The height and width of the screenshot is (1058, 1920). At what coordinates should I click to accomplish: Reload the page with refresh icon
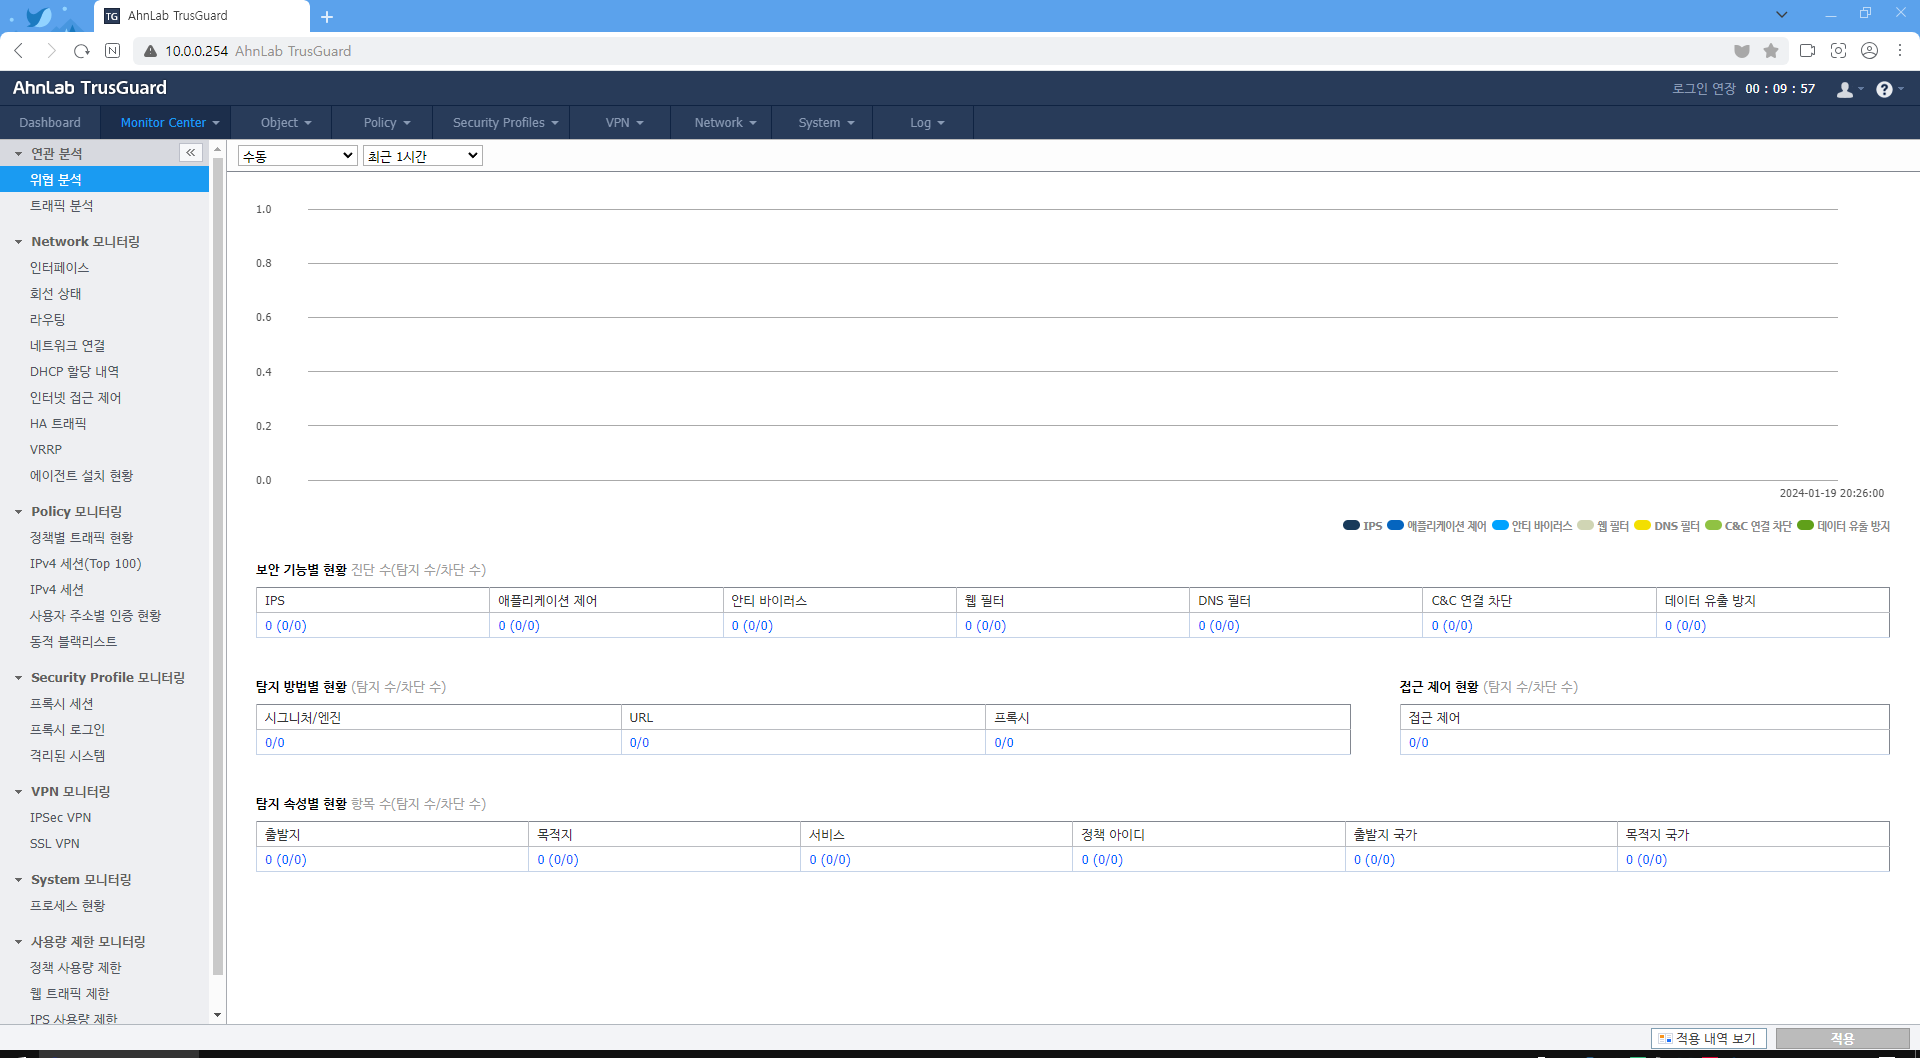[82, 51]
